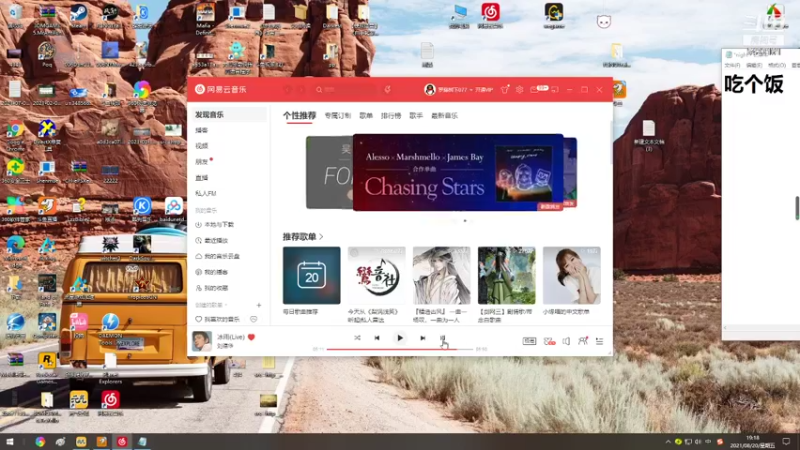Image resolution: width=800 pixels, height=450 pixels.
Task: Skip to the previous track
Action: pyautogui.click(x=377, y=338)
